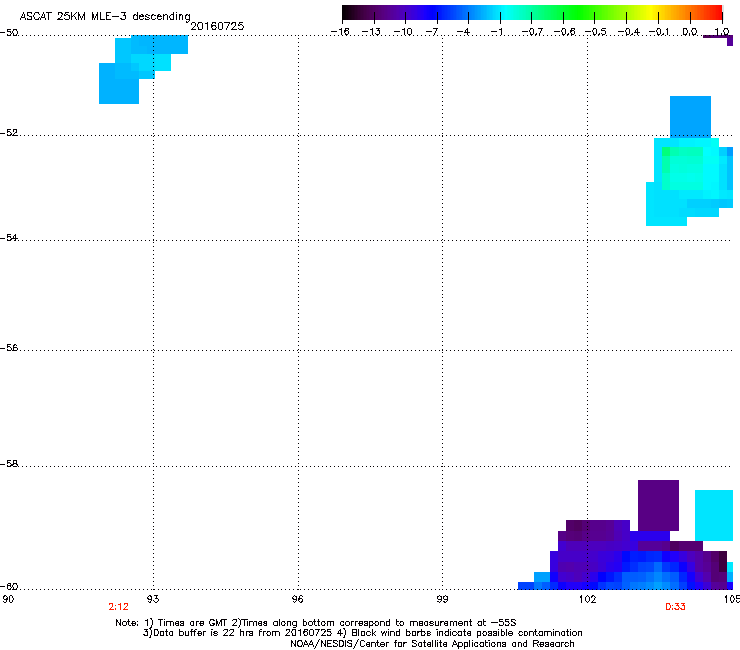Click the "90" longitude axis label
This screenshot has width=740, height=650.
[8, 599]
